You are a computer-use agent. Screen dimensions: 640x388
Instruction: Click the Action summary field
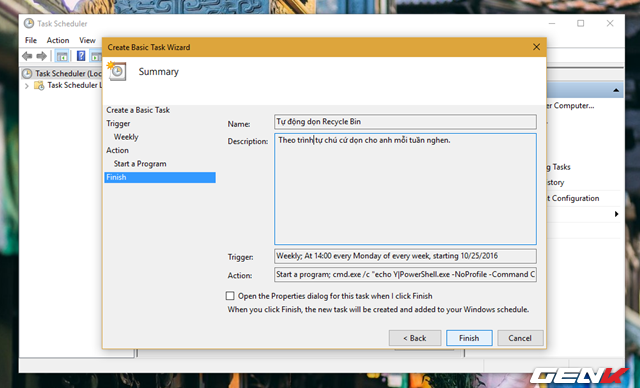(x=405, y=275)
